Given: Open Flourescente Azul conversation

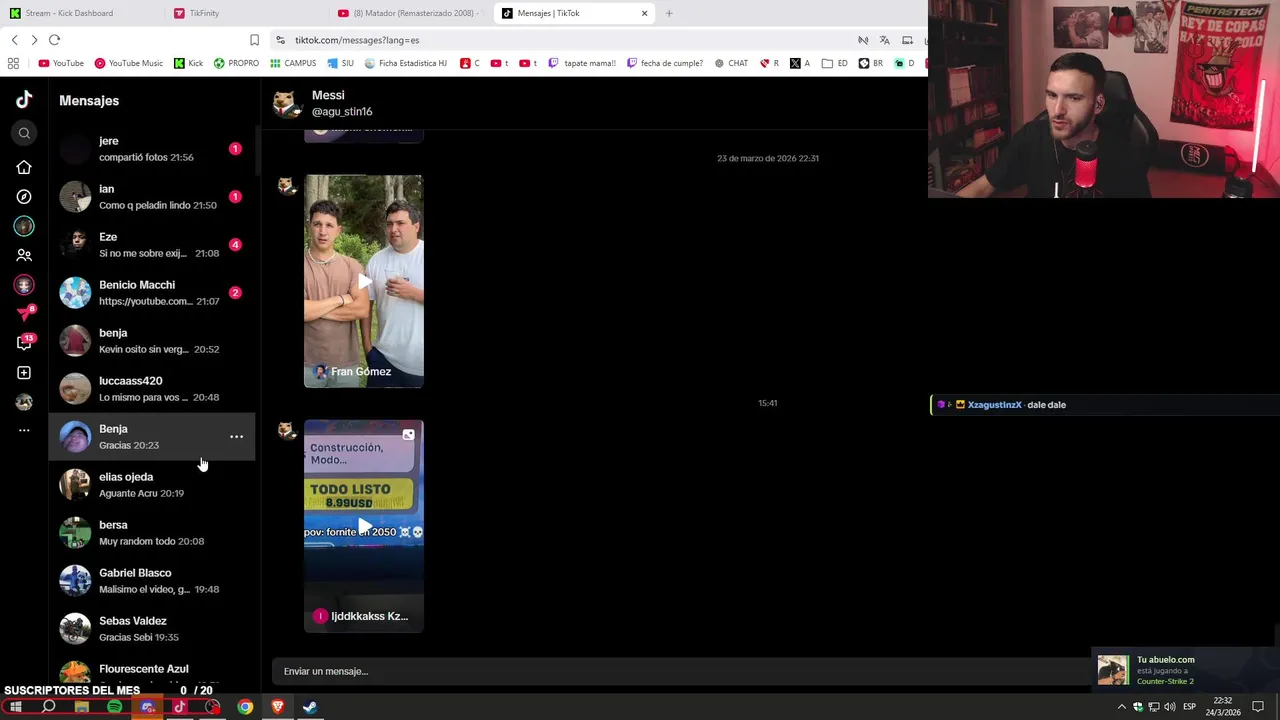Looking at the screenshot, I should [152, 670].
